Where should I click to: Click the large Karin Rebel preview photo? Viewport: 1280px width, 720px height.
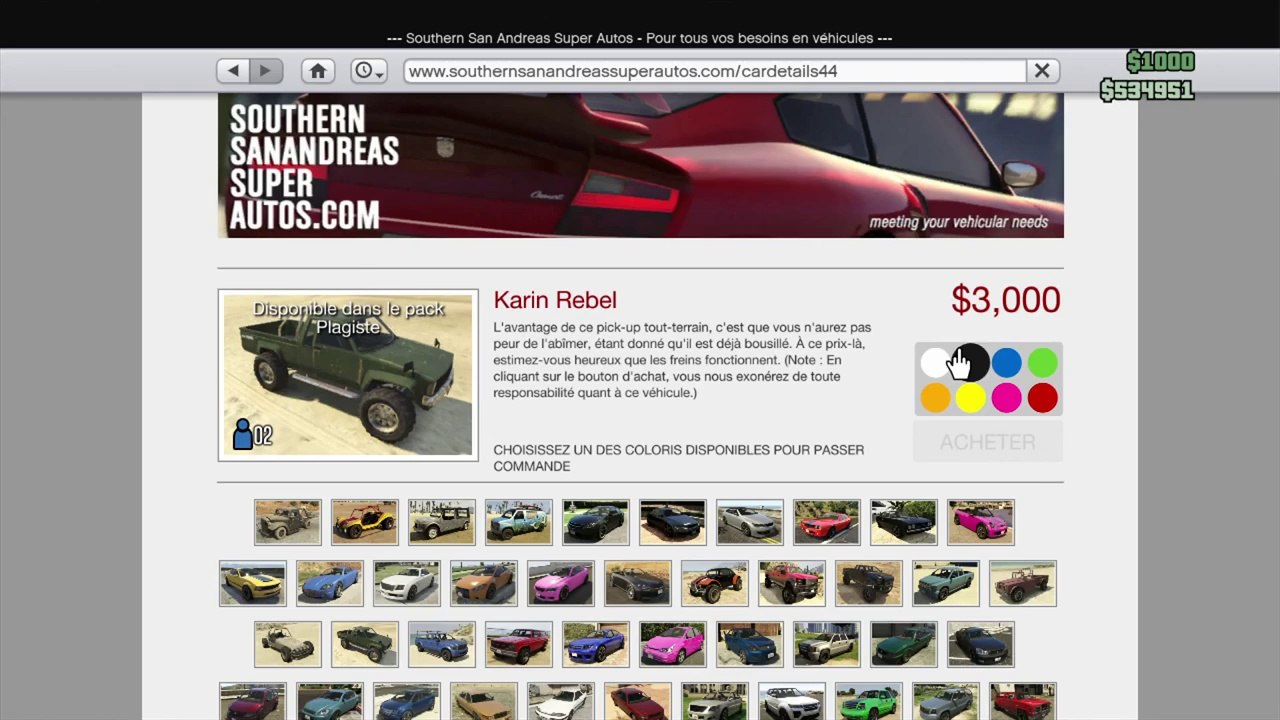point(348,375)
